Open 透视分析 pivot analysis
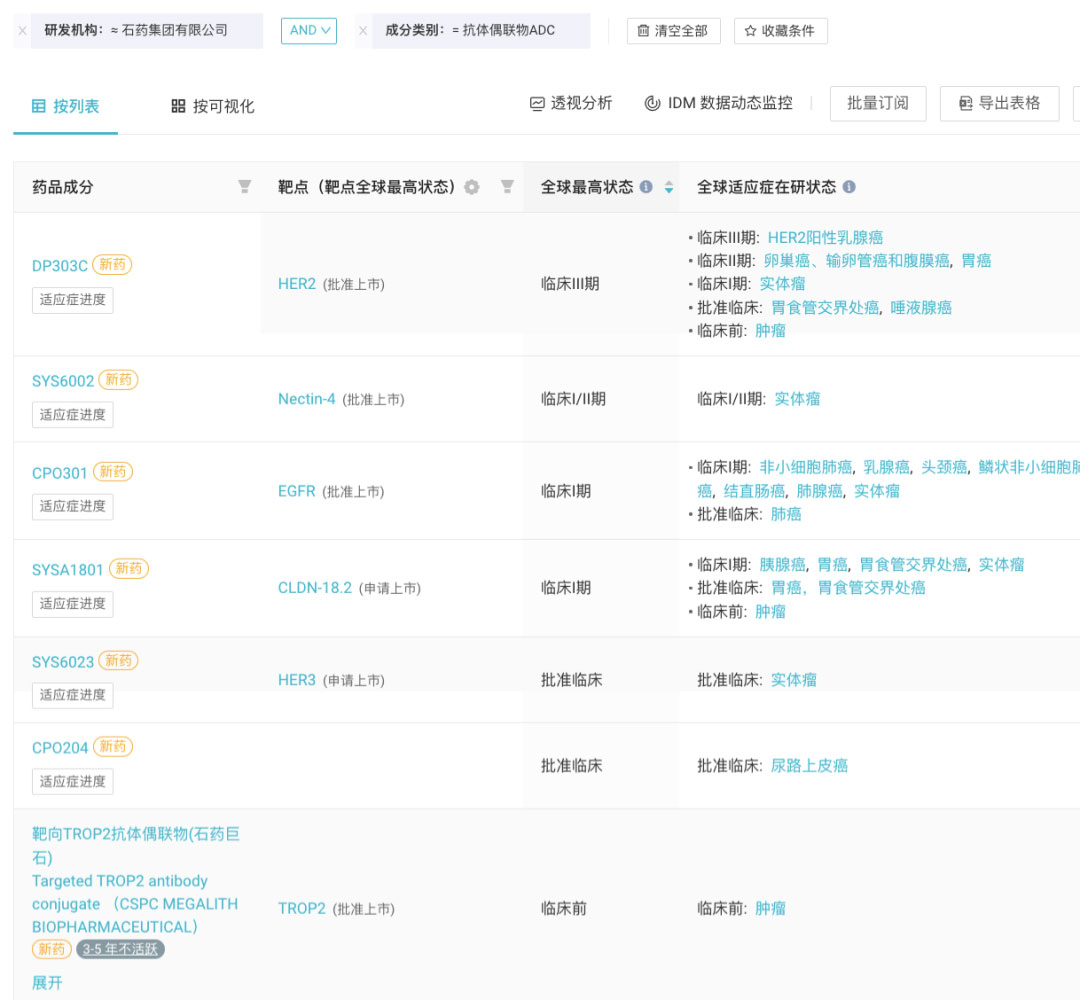The image size is (1080, 1000). click(571, 103)
